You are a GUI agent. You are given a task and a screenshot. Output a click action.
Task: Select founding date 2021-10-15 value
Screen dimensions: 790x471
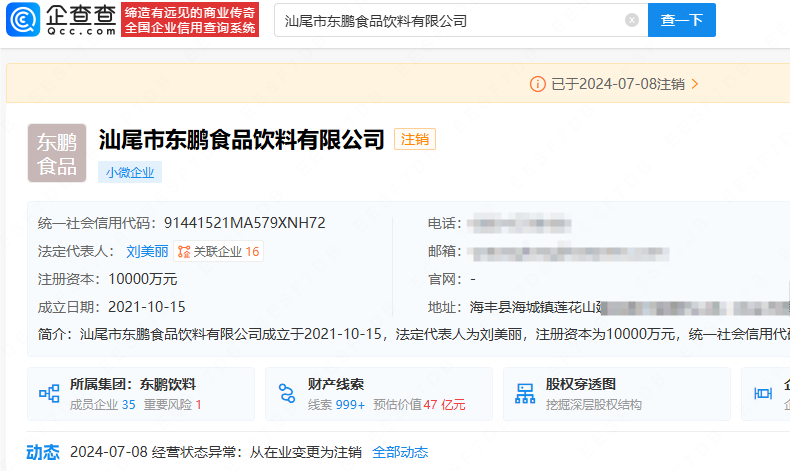pos(147,307)
